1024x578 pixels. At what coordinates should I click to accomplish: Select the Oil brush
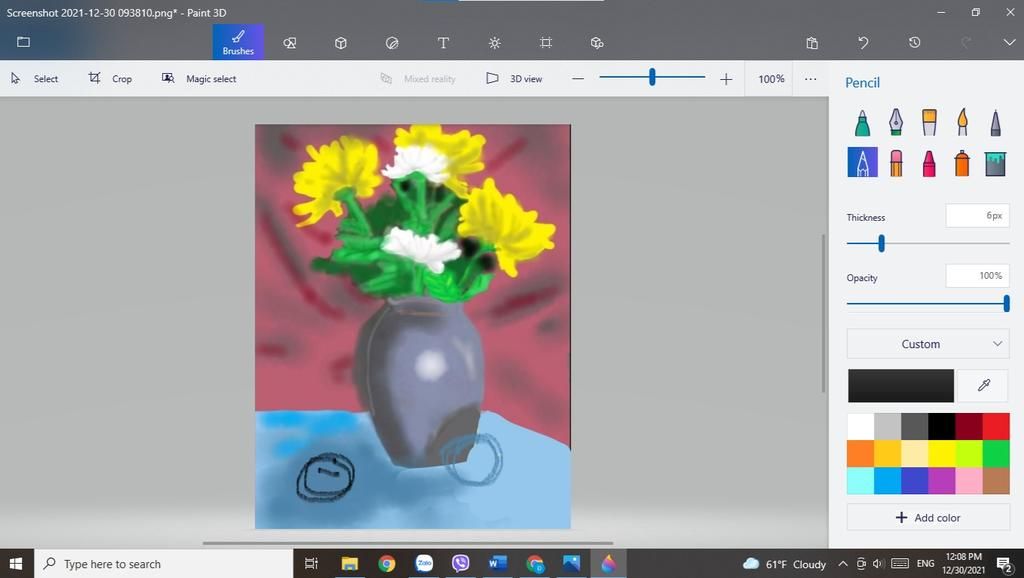929,122
